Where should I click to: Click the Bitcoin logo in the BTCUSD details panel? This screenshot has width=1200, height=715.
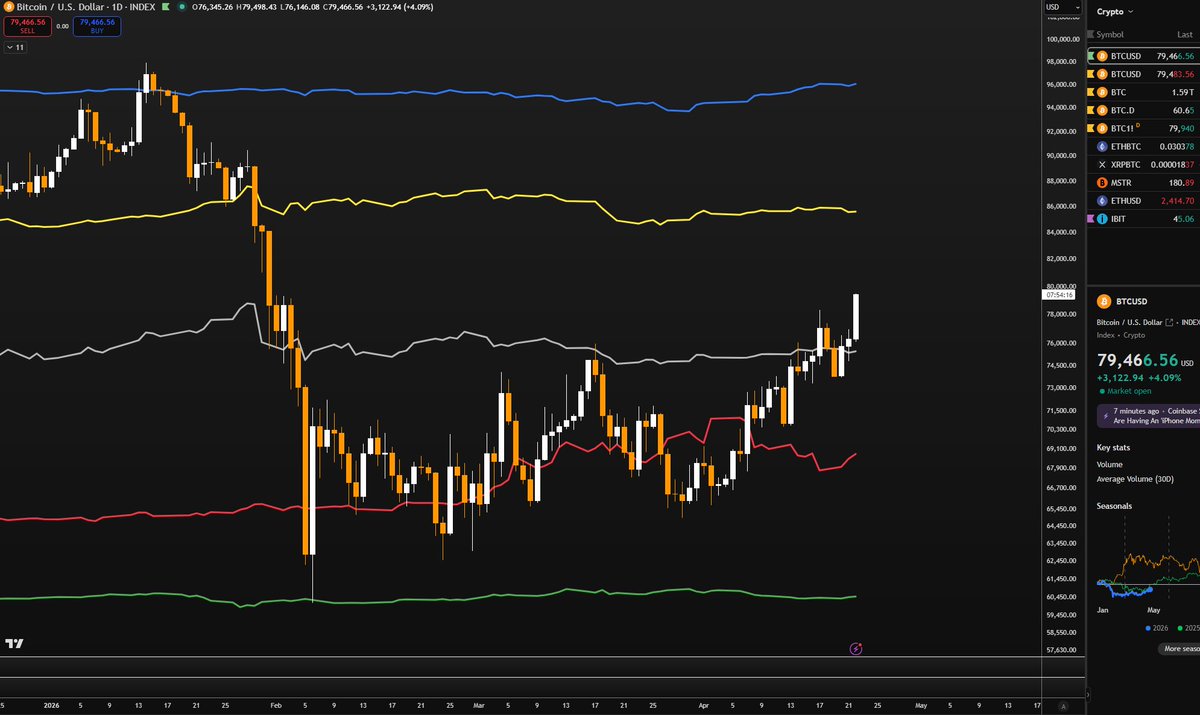tap(1104, 301)
